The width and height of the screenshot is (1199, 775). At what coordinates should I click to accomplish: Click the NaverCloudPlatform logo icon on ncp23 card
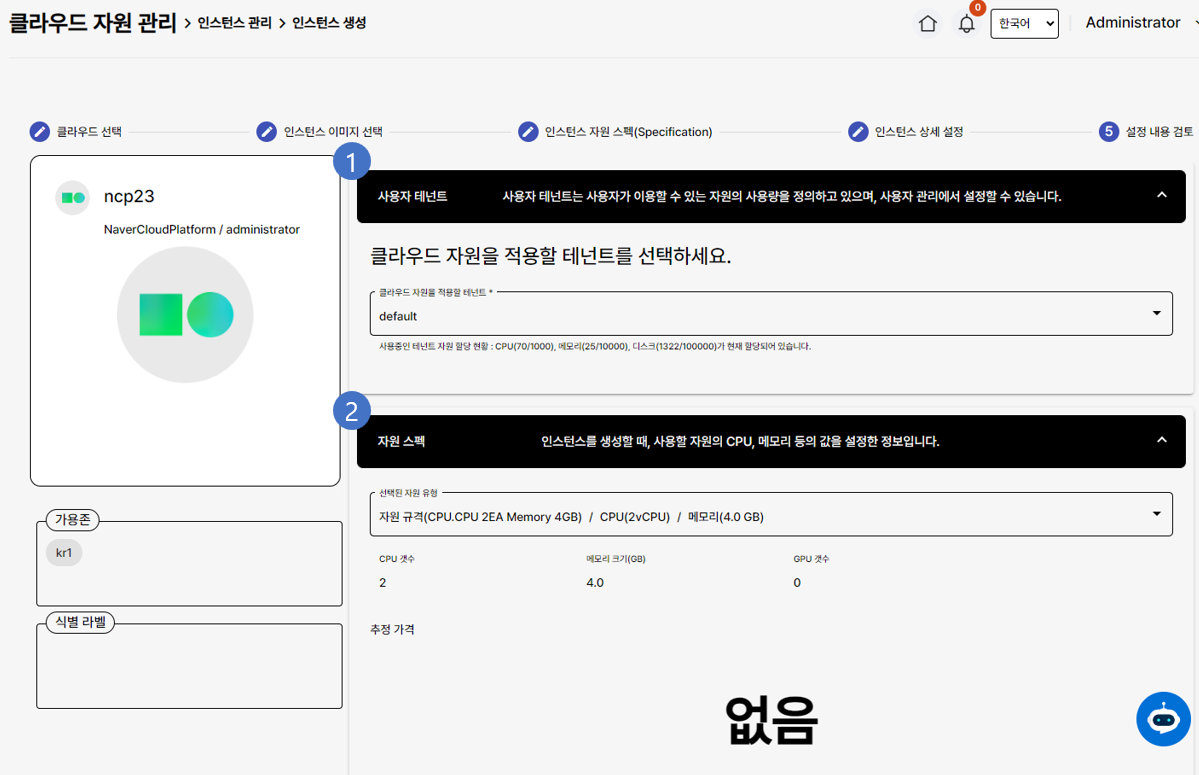(x=72, y=197)
